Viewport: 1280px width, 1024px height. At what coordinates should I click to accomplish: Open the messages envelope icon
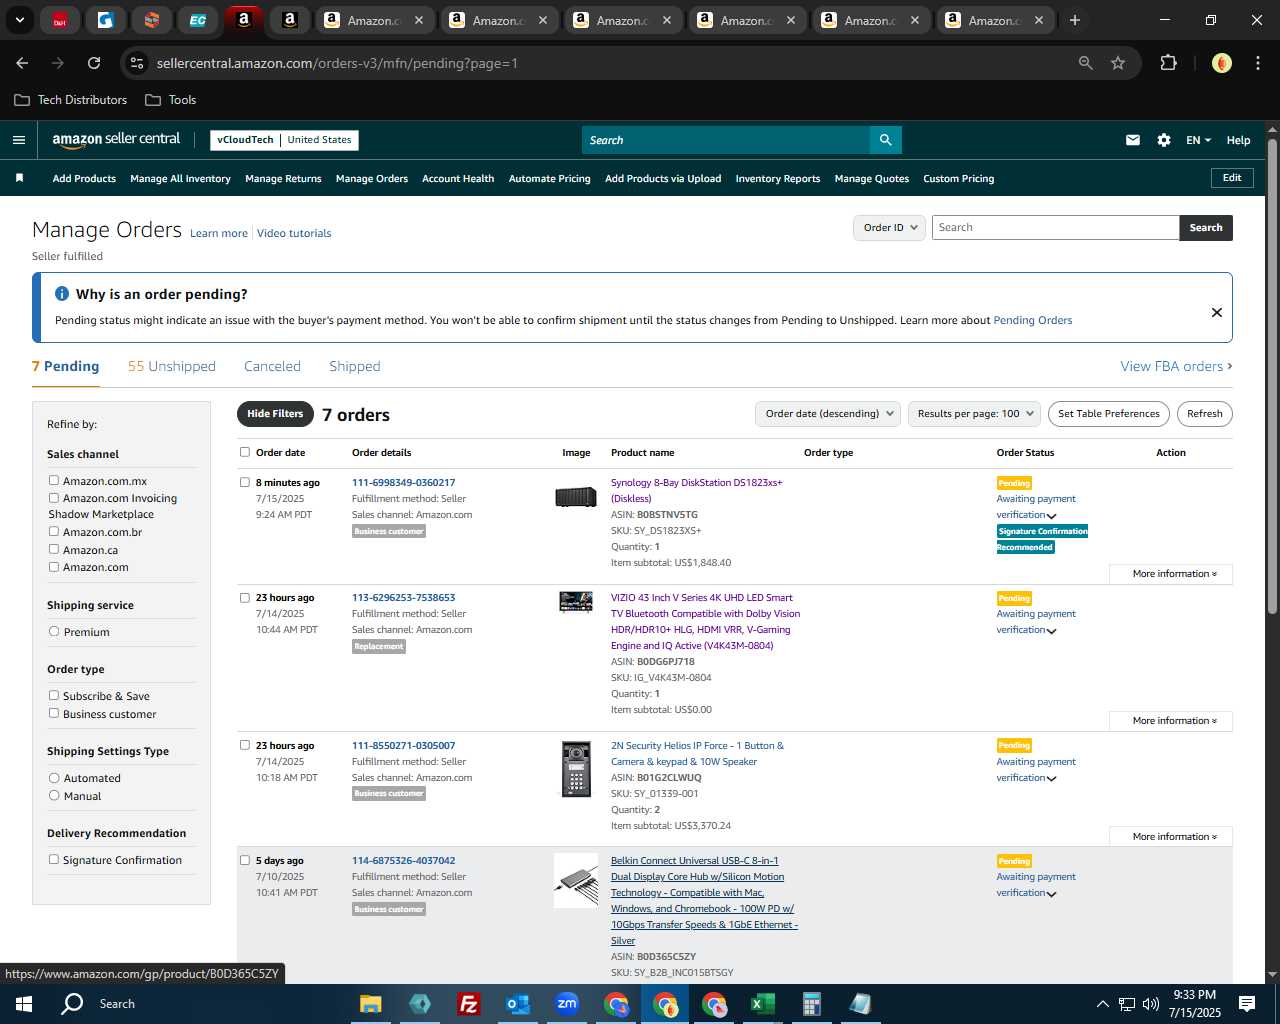coord(1133,140)
